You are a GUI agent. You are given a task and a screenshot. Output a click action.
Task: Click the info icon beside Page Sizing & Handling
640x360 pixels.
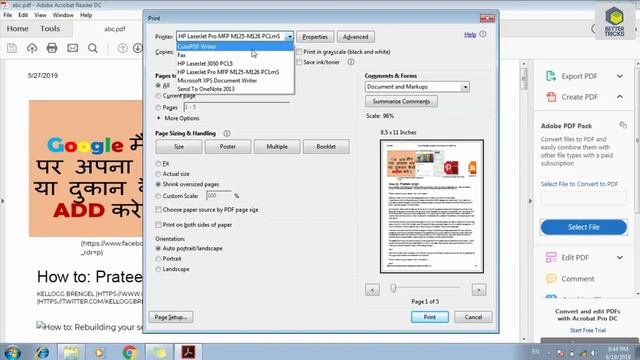227,133
